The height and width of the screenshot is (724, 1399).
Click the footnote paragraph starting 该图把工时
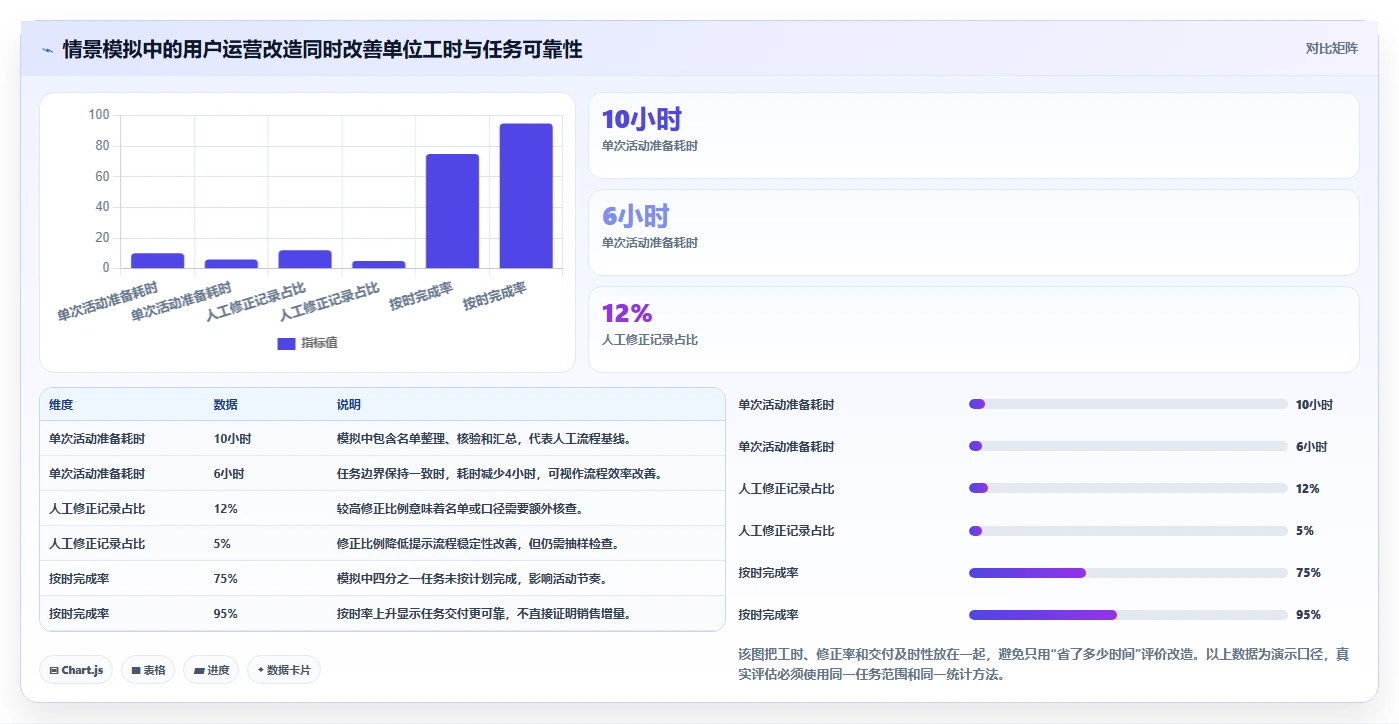pyautogui.click(x=1044, y=664)
